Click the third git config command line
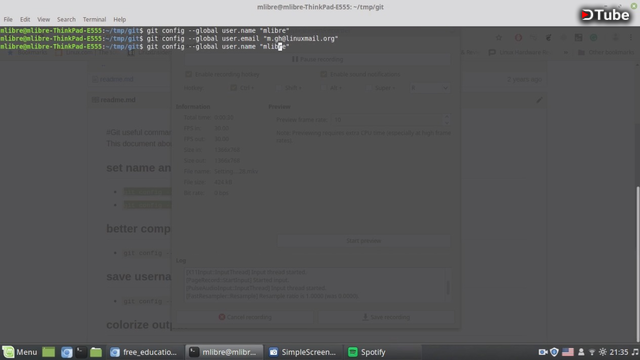 (x=144, y=47)
